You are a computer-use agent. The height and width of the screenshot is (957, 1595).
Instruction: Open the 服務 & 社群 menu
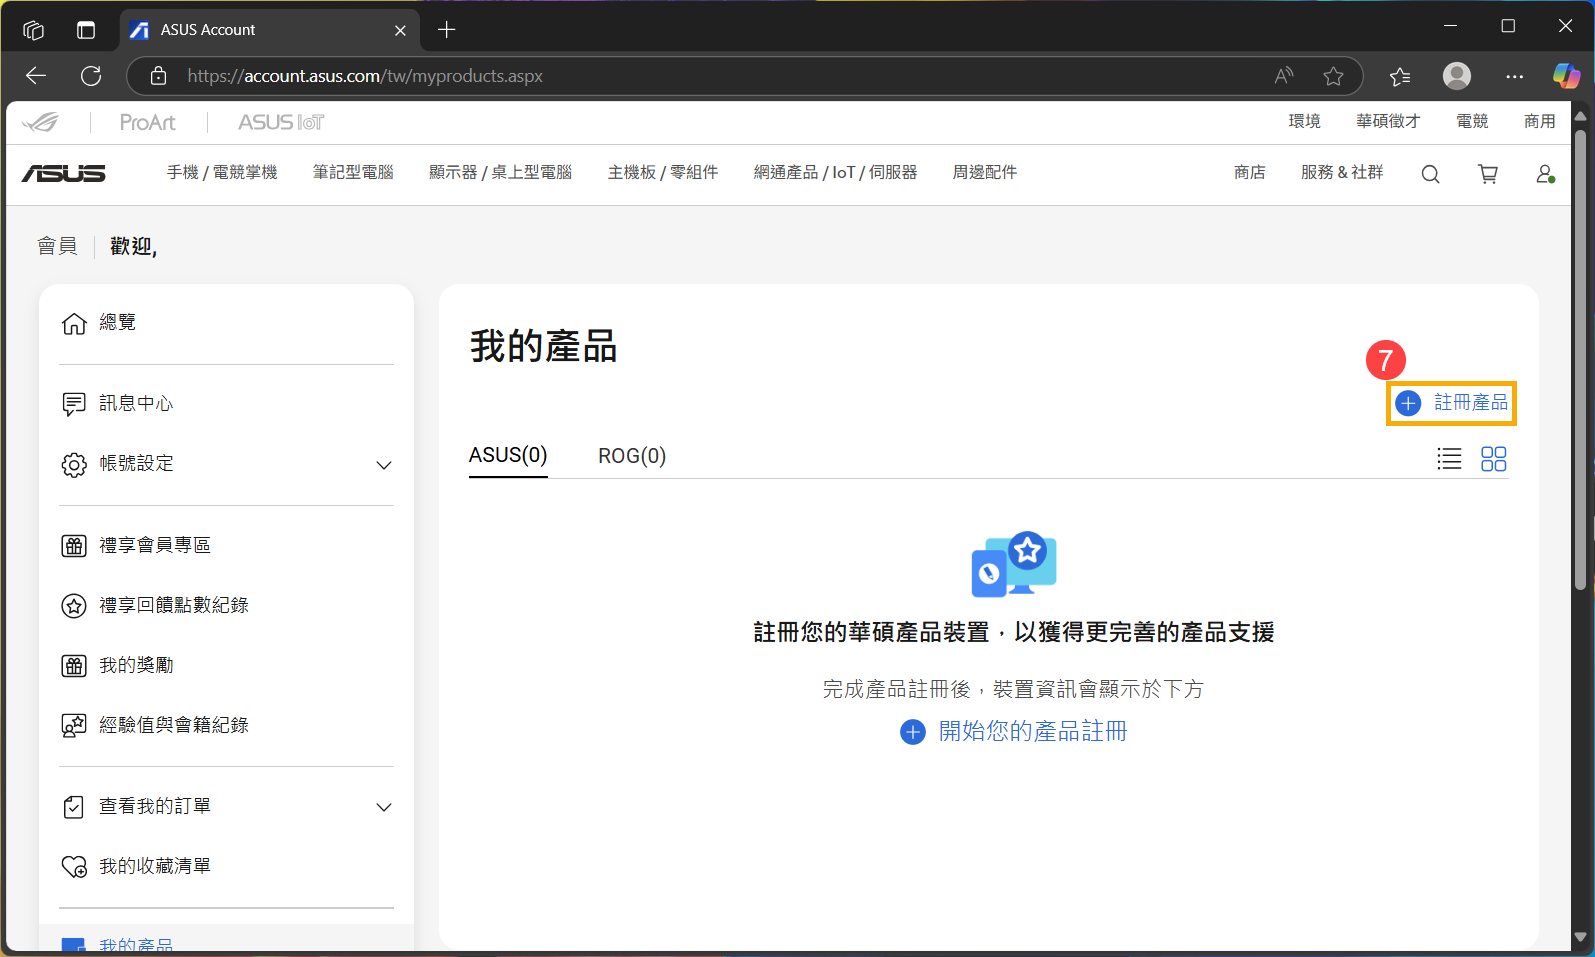click(1342, 172)
